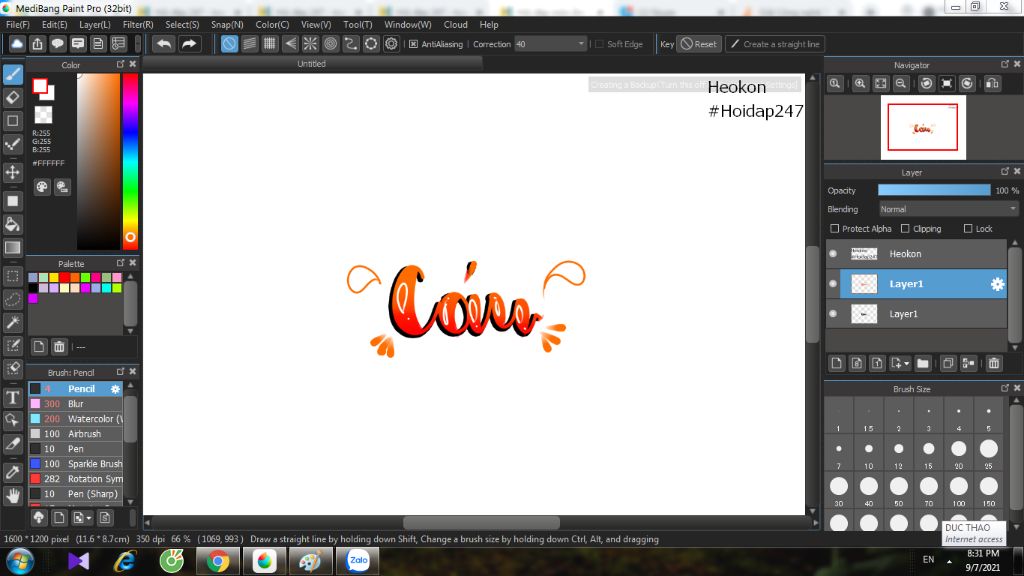Click Create a straight line button
1024x576 pixels.
pyautogui.click(x=775, y=44)
